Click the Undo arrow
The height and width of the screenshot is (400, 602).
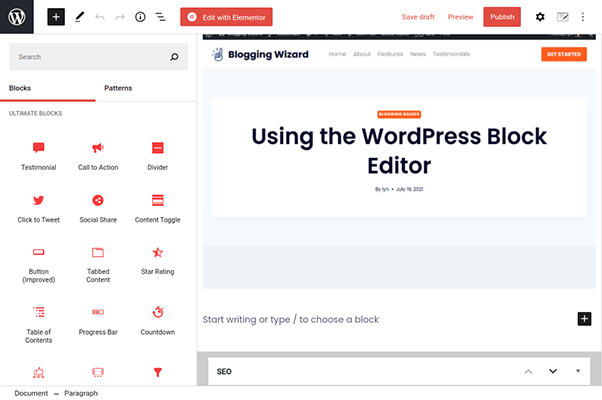100,17
